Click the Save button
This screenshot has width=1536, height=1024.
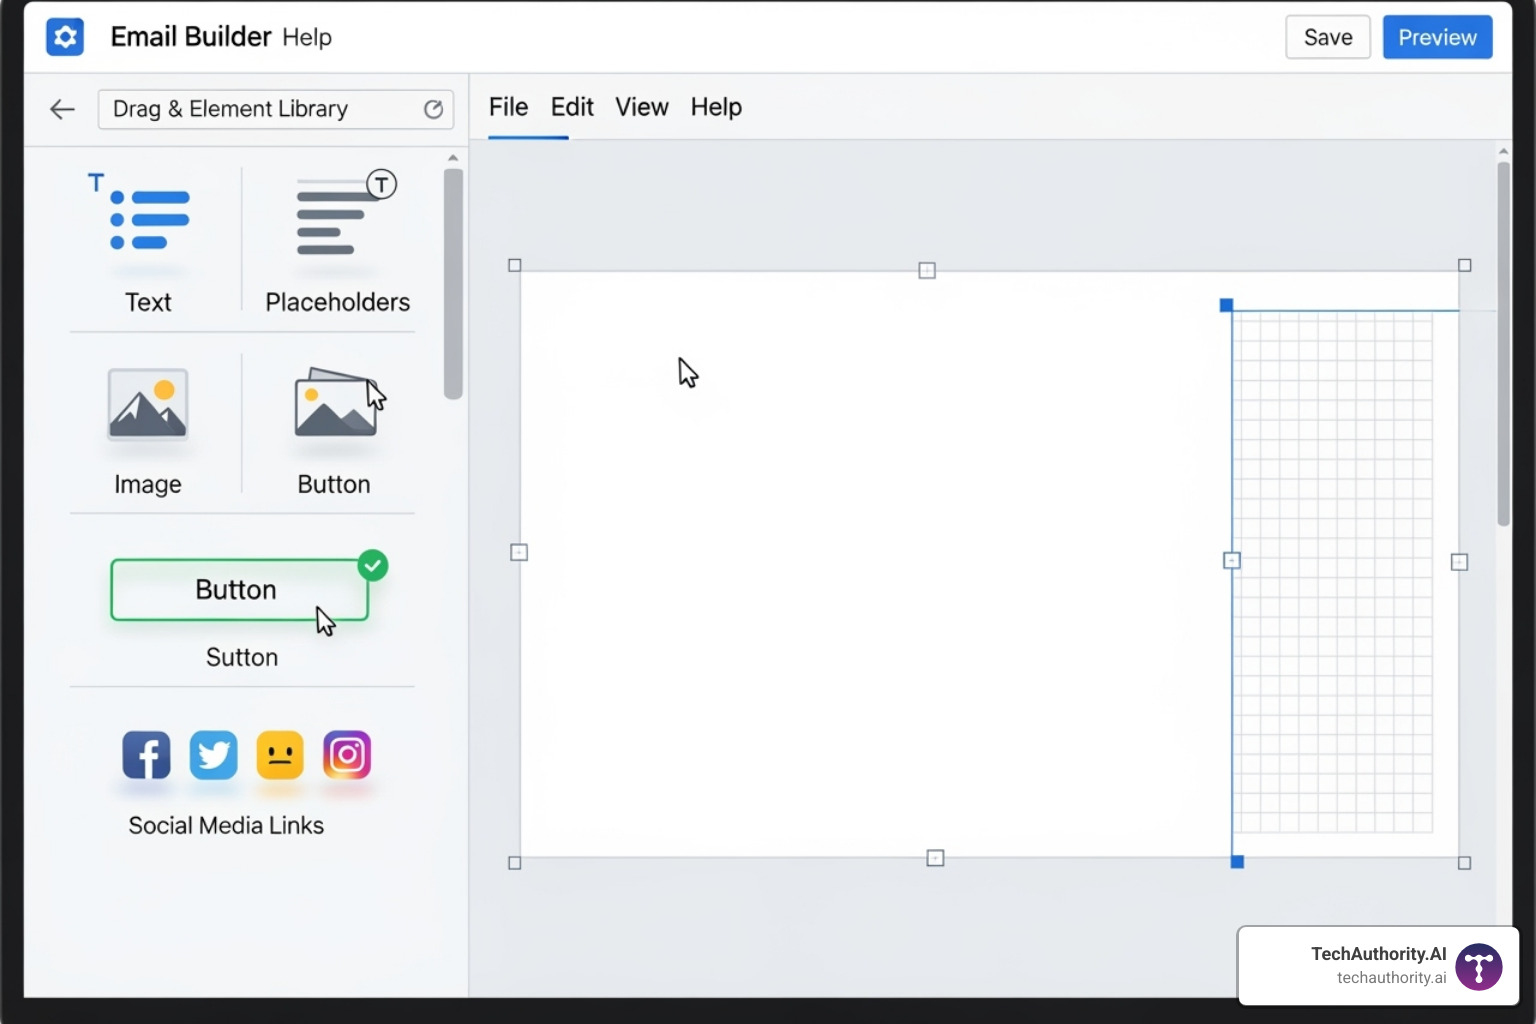click(1327, 37)
